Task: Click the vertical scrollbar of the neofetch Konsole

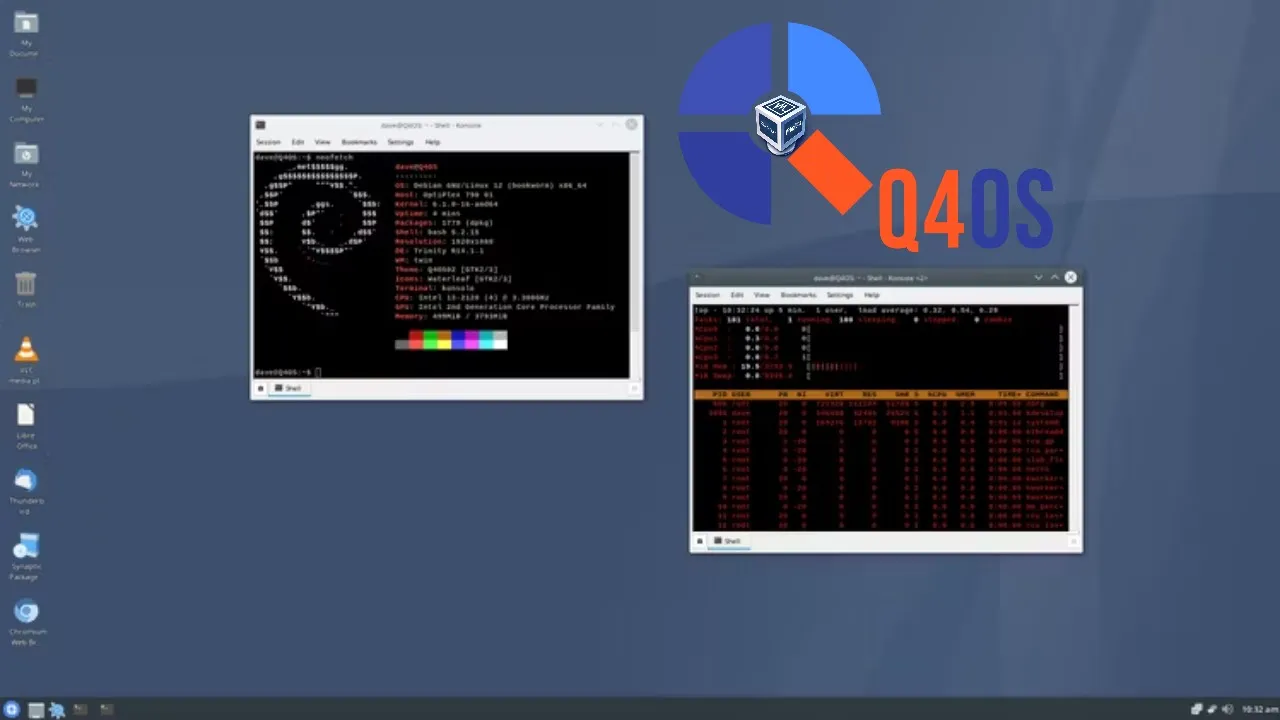Action: [x=635, y=265]
